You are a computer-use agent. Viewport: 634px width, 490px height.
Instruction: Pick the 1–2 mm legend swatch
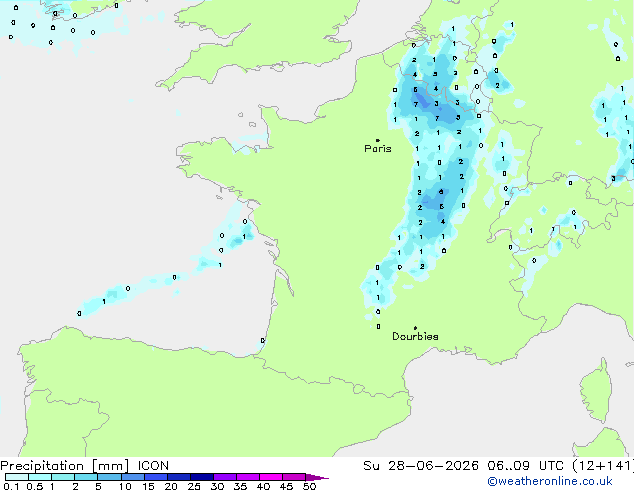point(63,477)
